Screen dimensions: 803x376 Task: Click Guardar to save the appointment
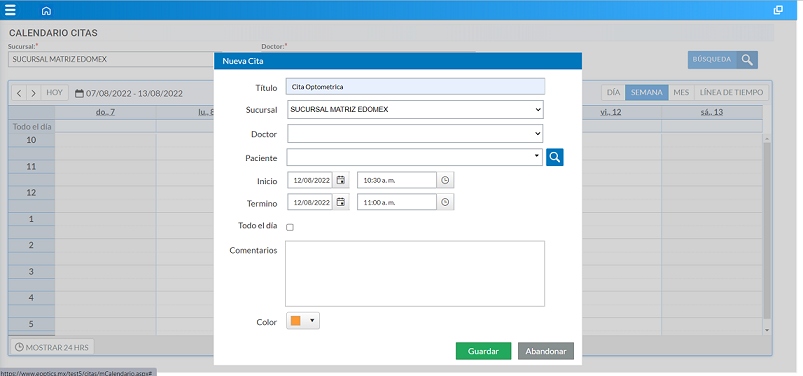[x=483, y=351]
